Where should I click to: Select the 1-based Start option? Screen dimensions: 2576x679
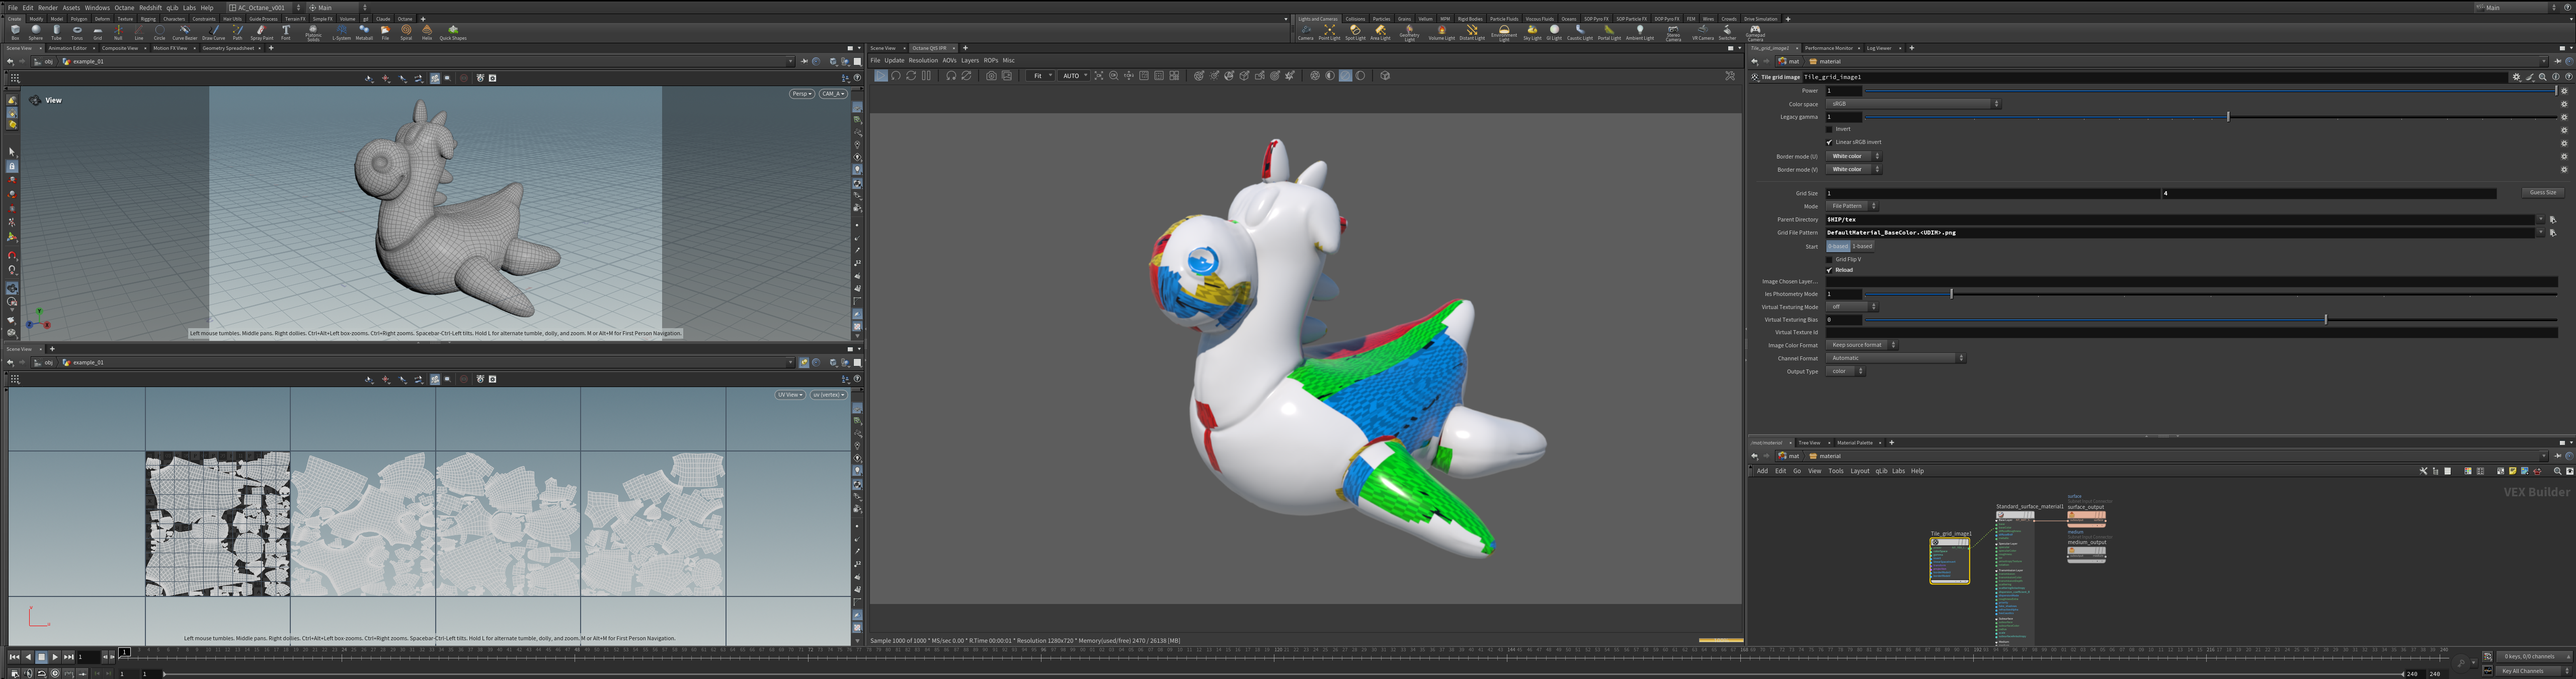click(1862, 246)
